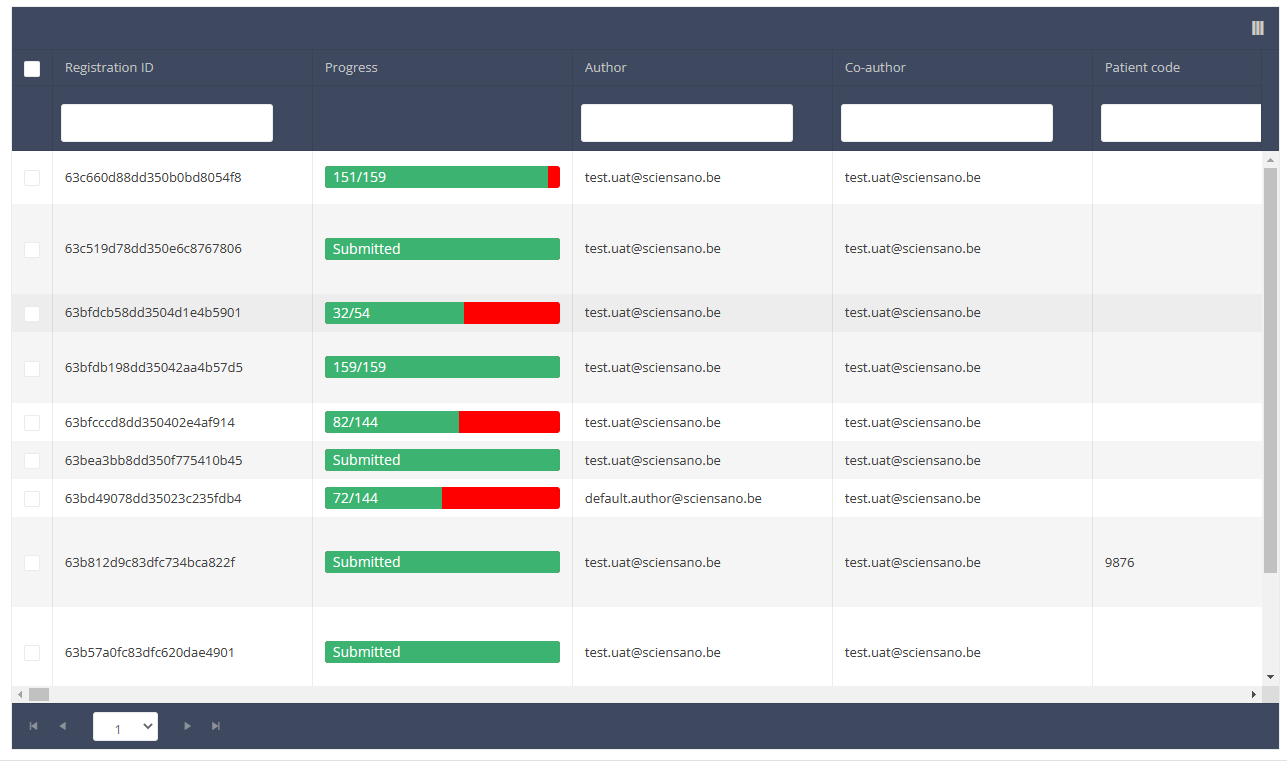Toggle the select-all header checkbox
1287x761 pixels.
pos(32,69)
